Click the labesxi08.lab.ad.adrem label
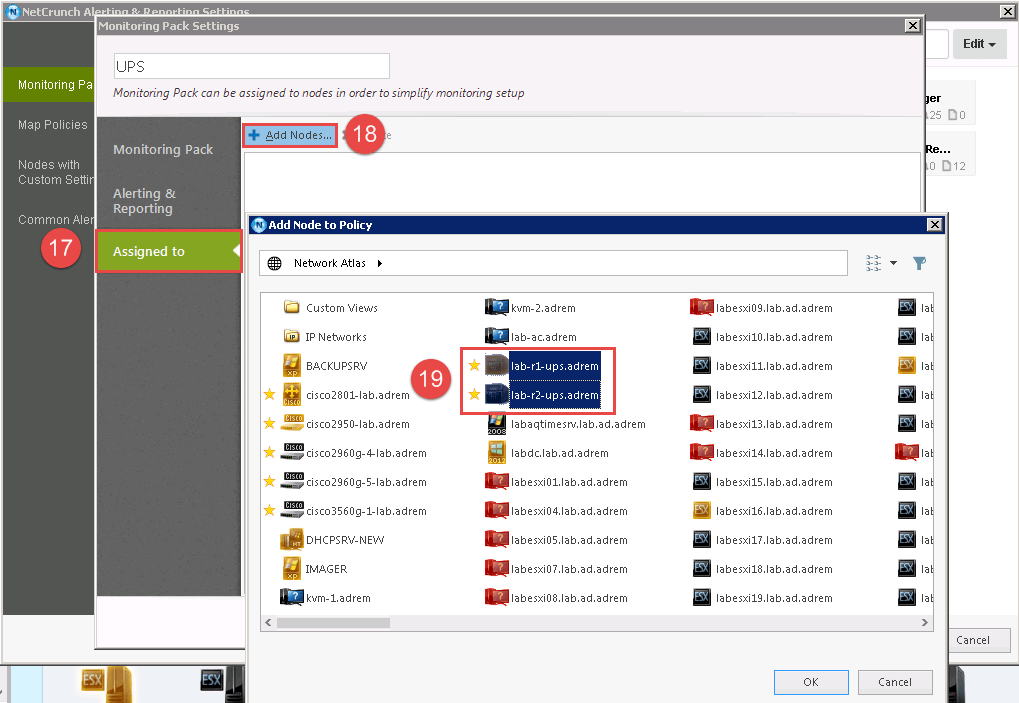Screen dimensions: 1019x703 click(x=569, y=598)
